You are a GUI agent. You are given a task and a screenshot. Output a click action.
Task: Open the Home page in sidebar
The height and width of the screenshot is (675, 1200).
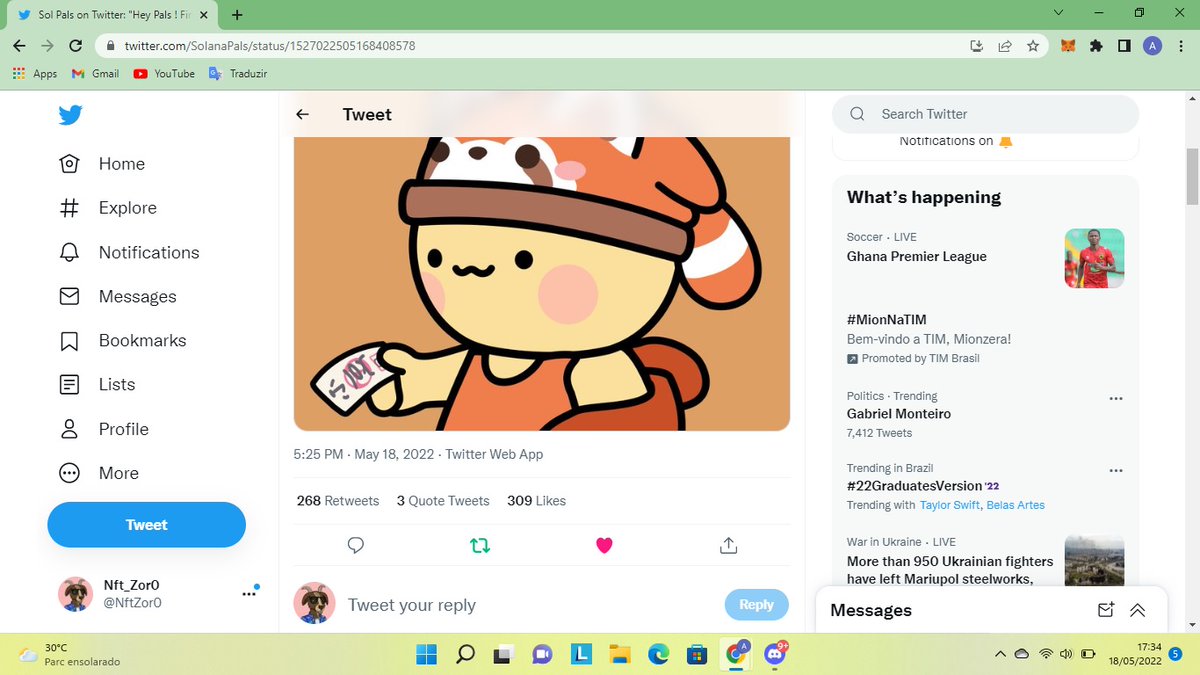point(102,164)
